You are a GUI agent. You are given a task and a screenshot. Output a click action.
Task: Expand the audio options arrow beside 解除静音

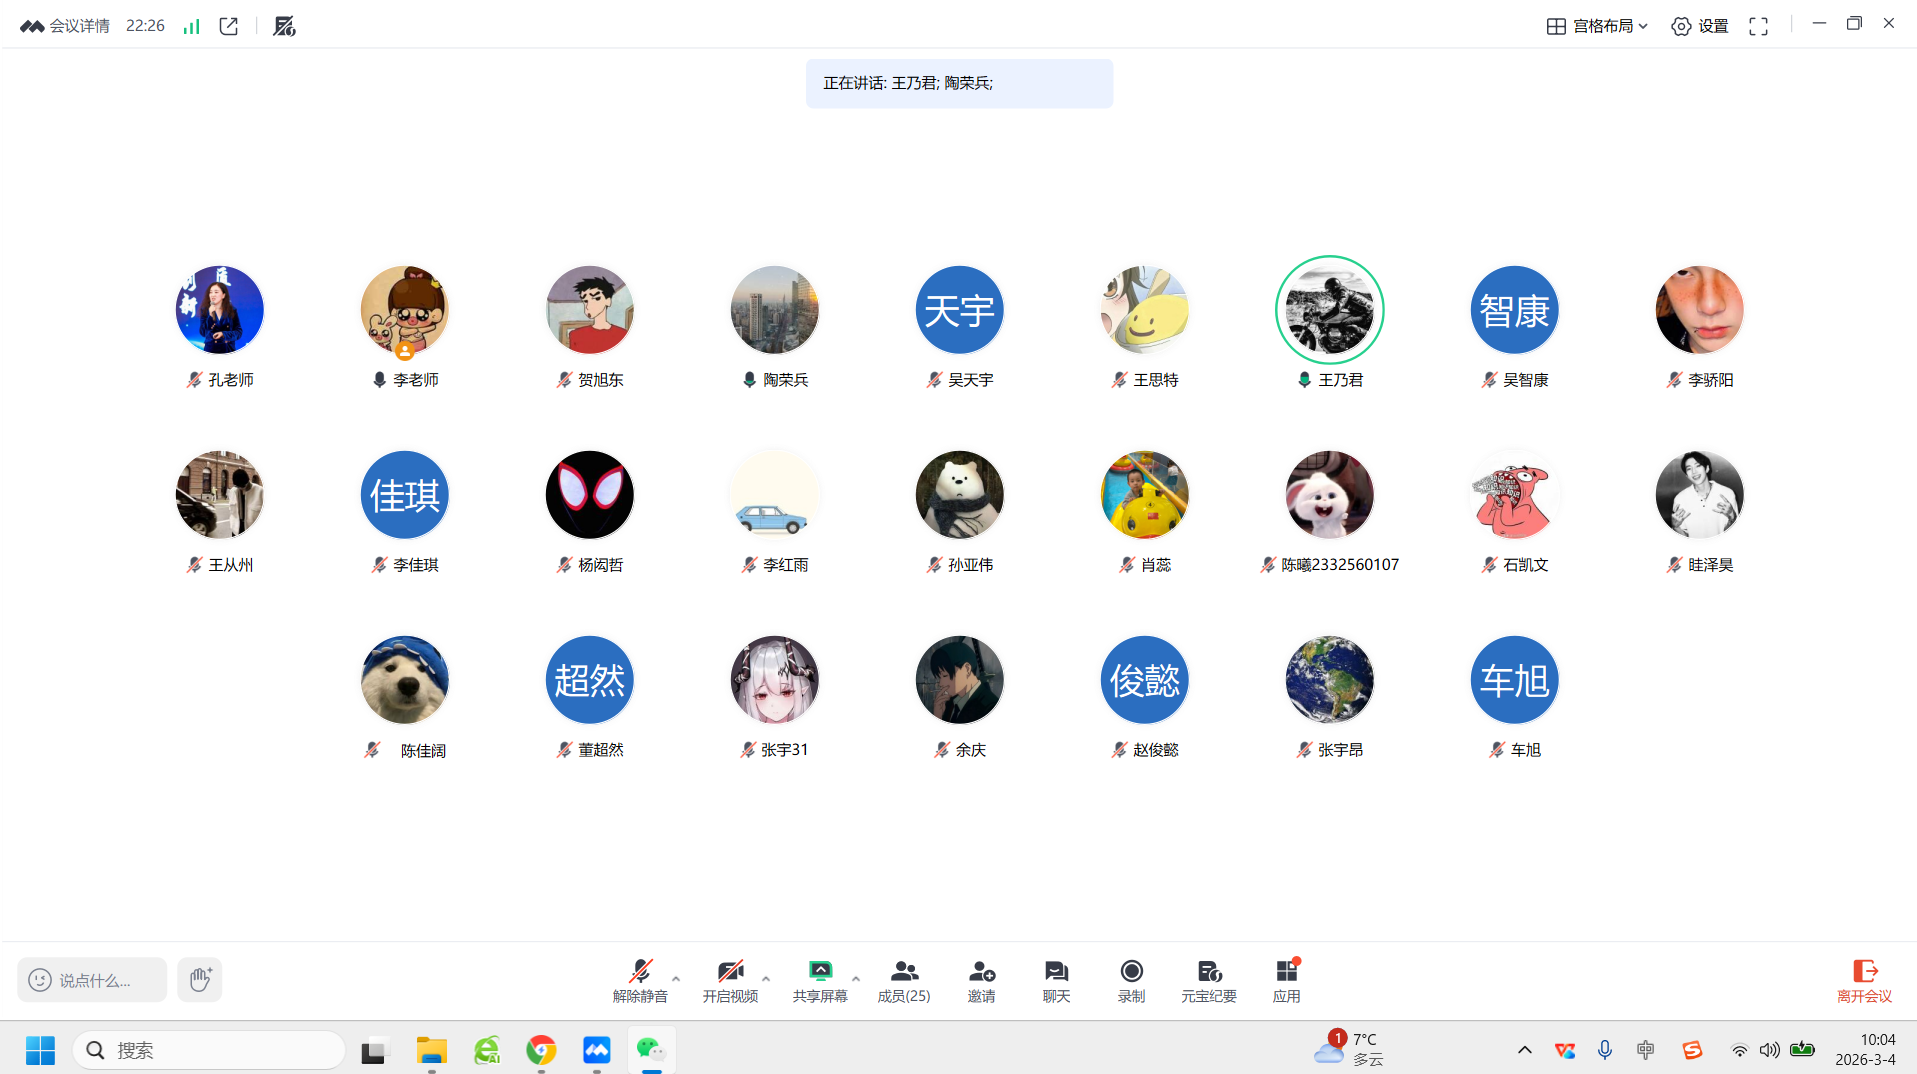click(x=676, y=979)
